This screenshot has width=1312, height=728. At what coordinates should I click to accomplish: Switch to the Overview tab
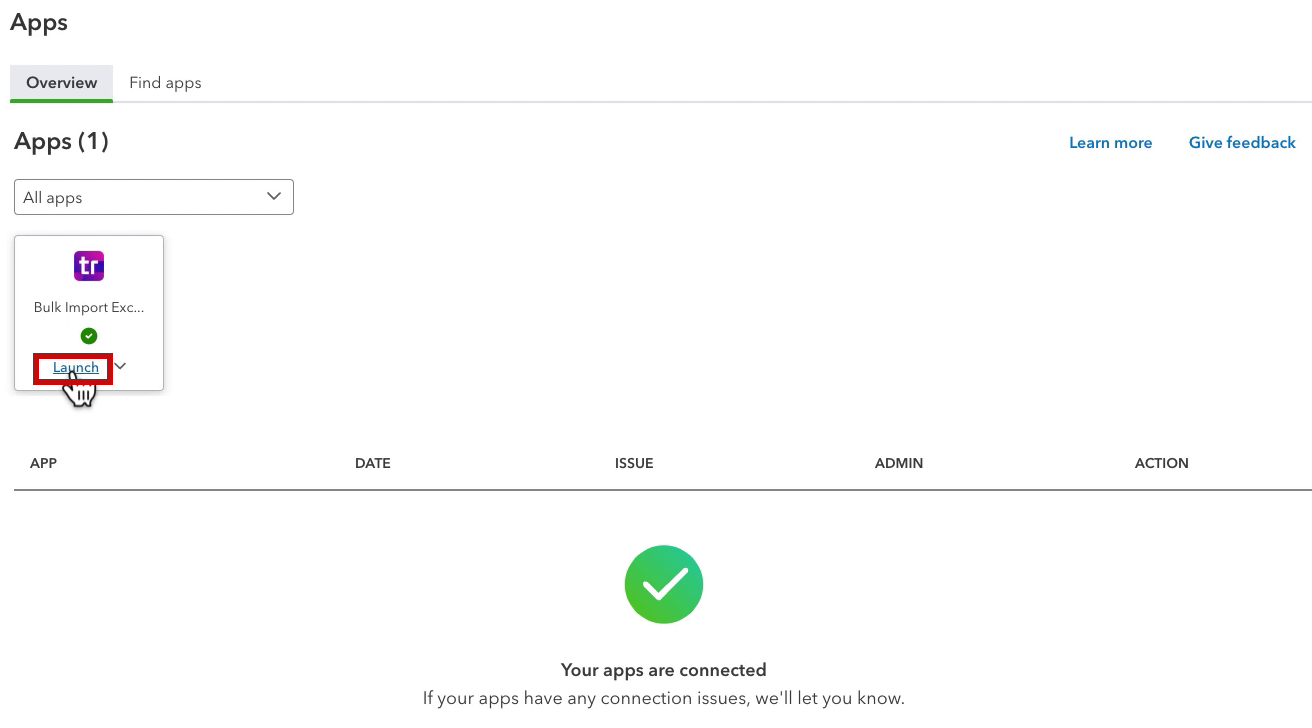pos(62,83)
